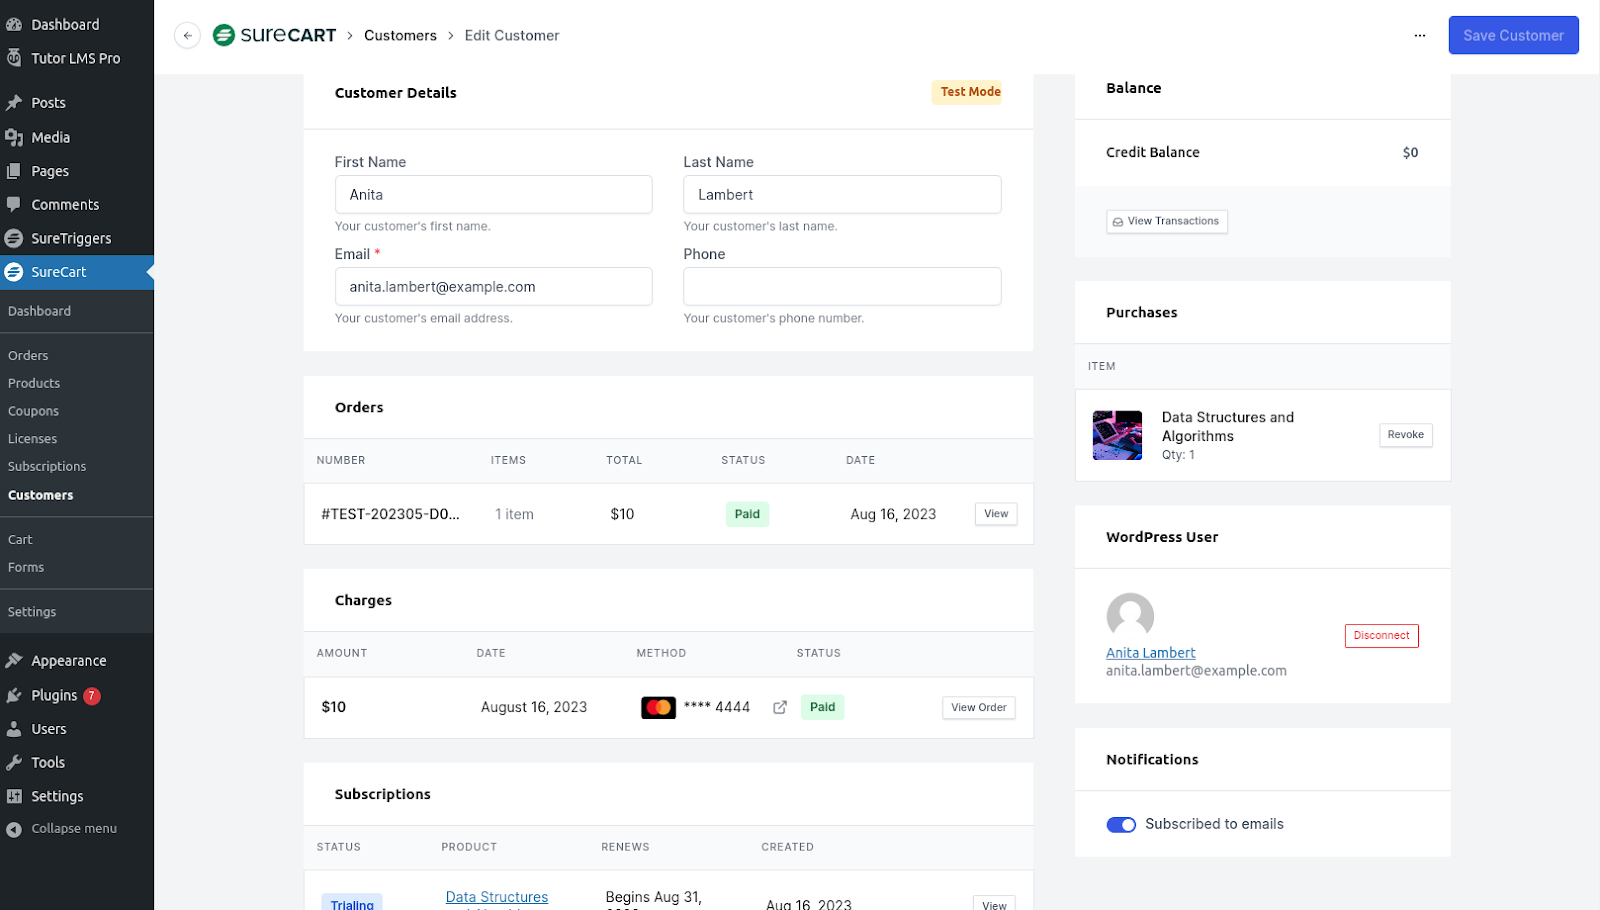
Task: Click the Comments speech bubble icon
Action: [x=14, y=204]
